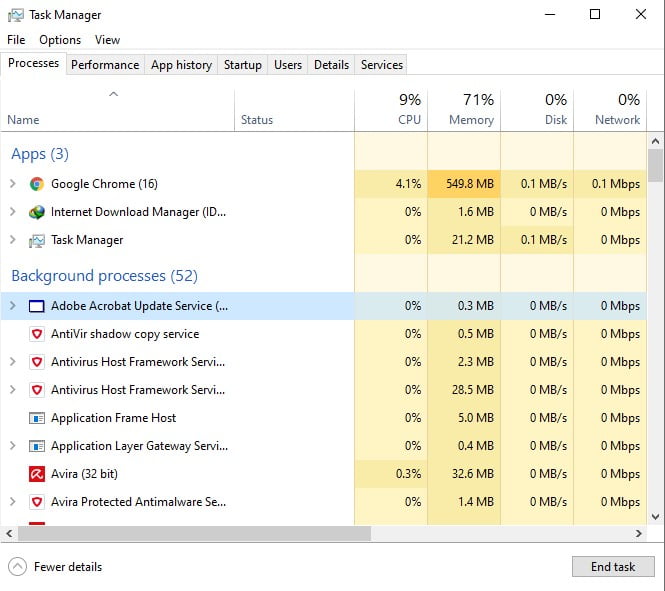Sort processes by Network column
This screenshot has height=591, width=665.
(x=610, y=110)
